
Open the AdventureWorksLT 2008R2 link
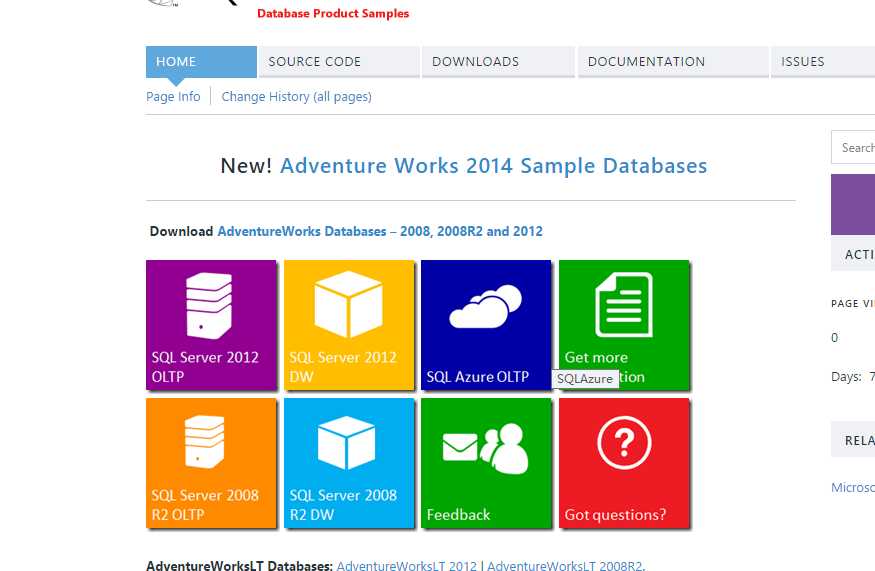[565, 565]
